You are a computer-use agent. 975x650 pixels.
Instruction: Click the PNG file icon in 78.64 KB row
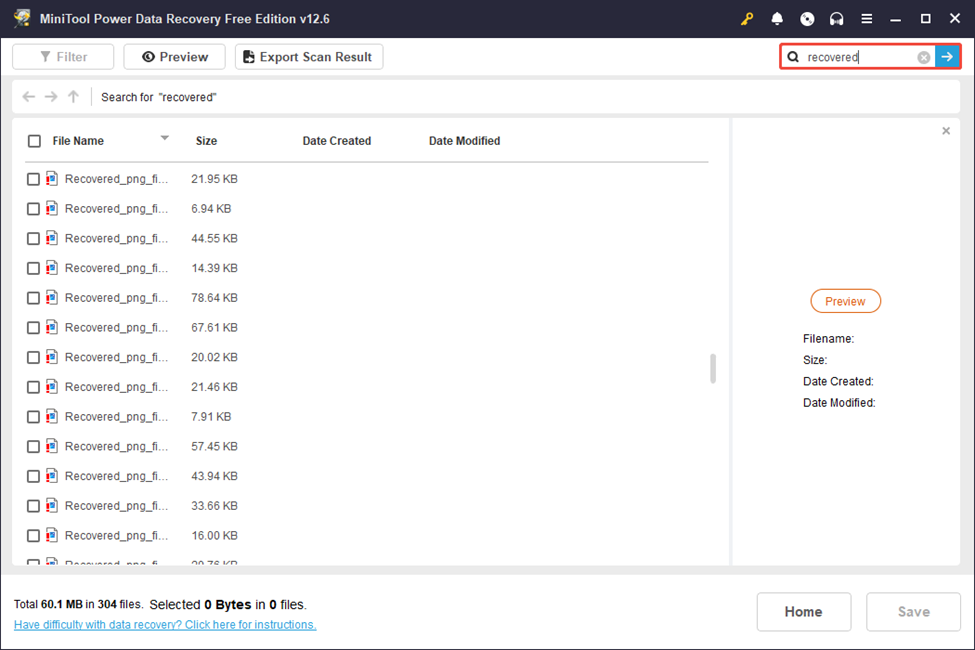52,297
